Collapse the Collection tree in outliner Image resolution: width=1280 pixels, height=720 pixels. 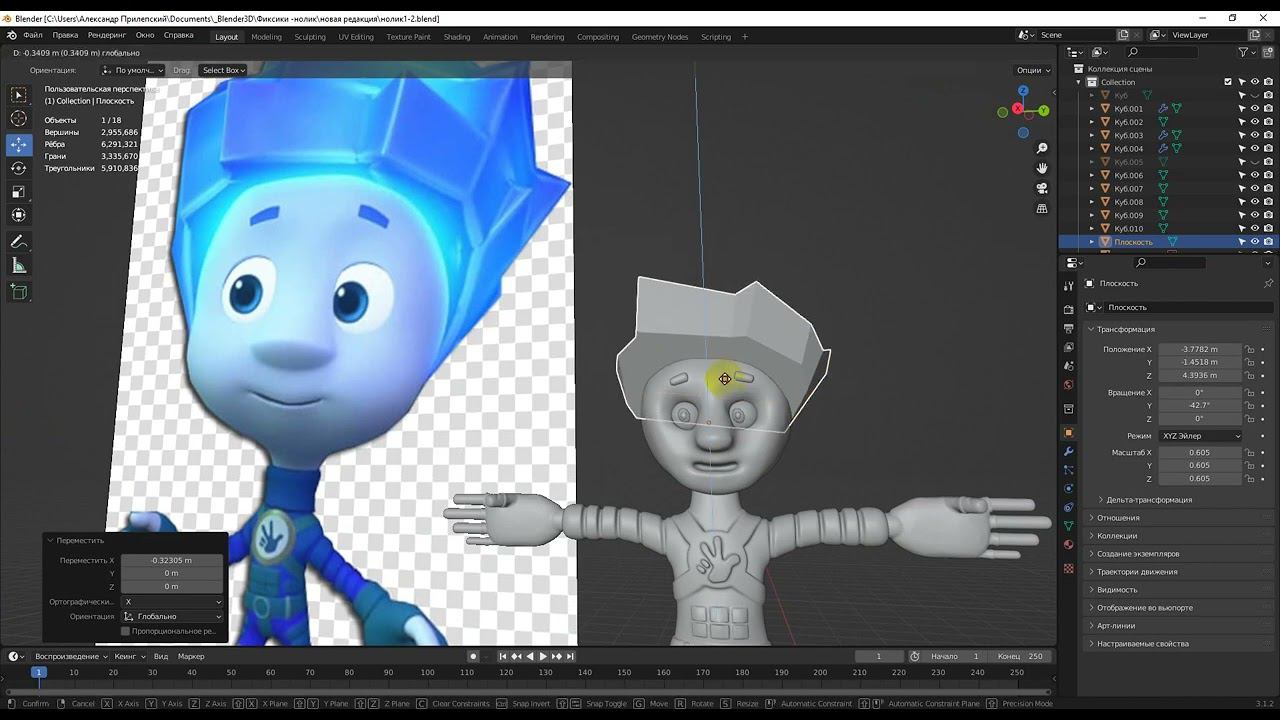pos(1079,82)
